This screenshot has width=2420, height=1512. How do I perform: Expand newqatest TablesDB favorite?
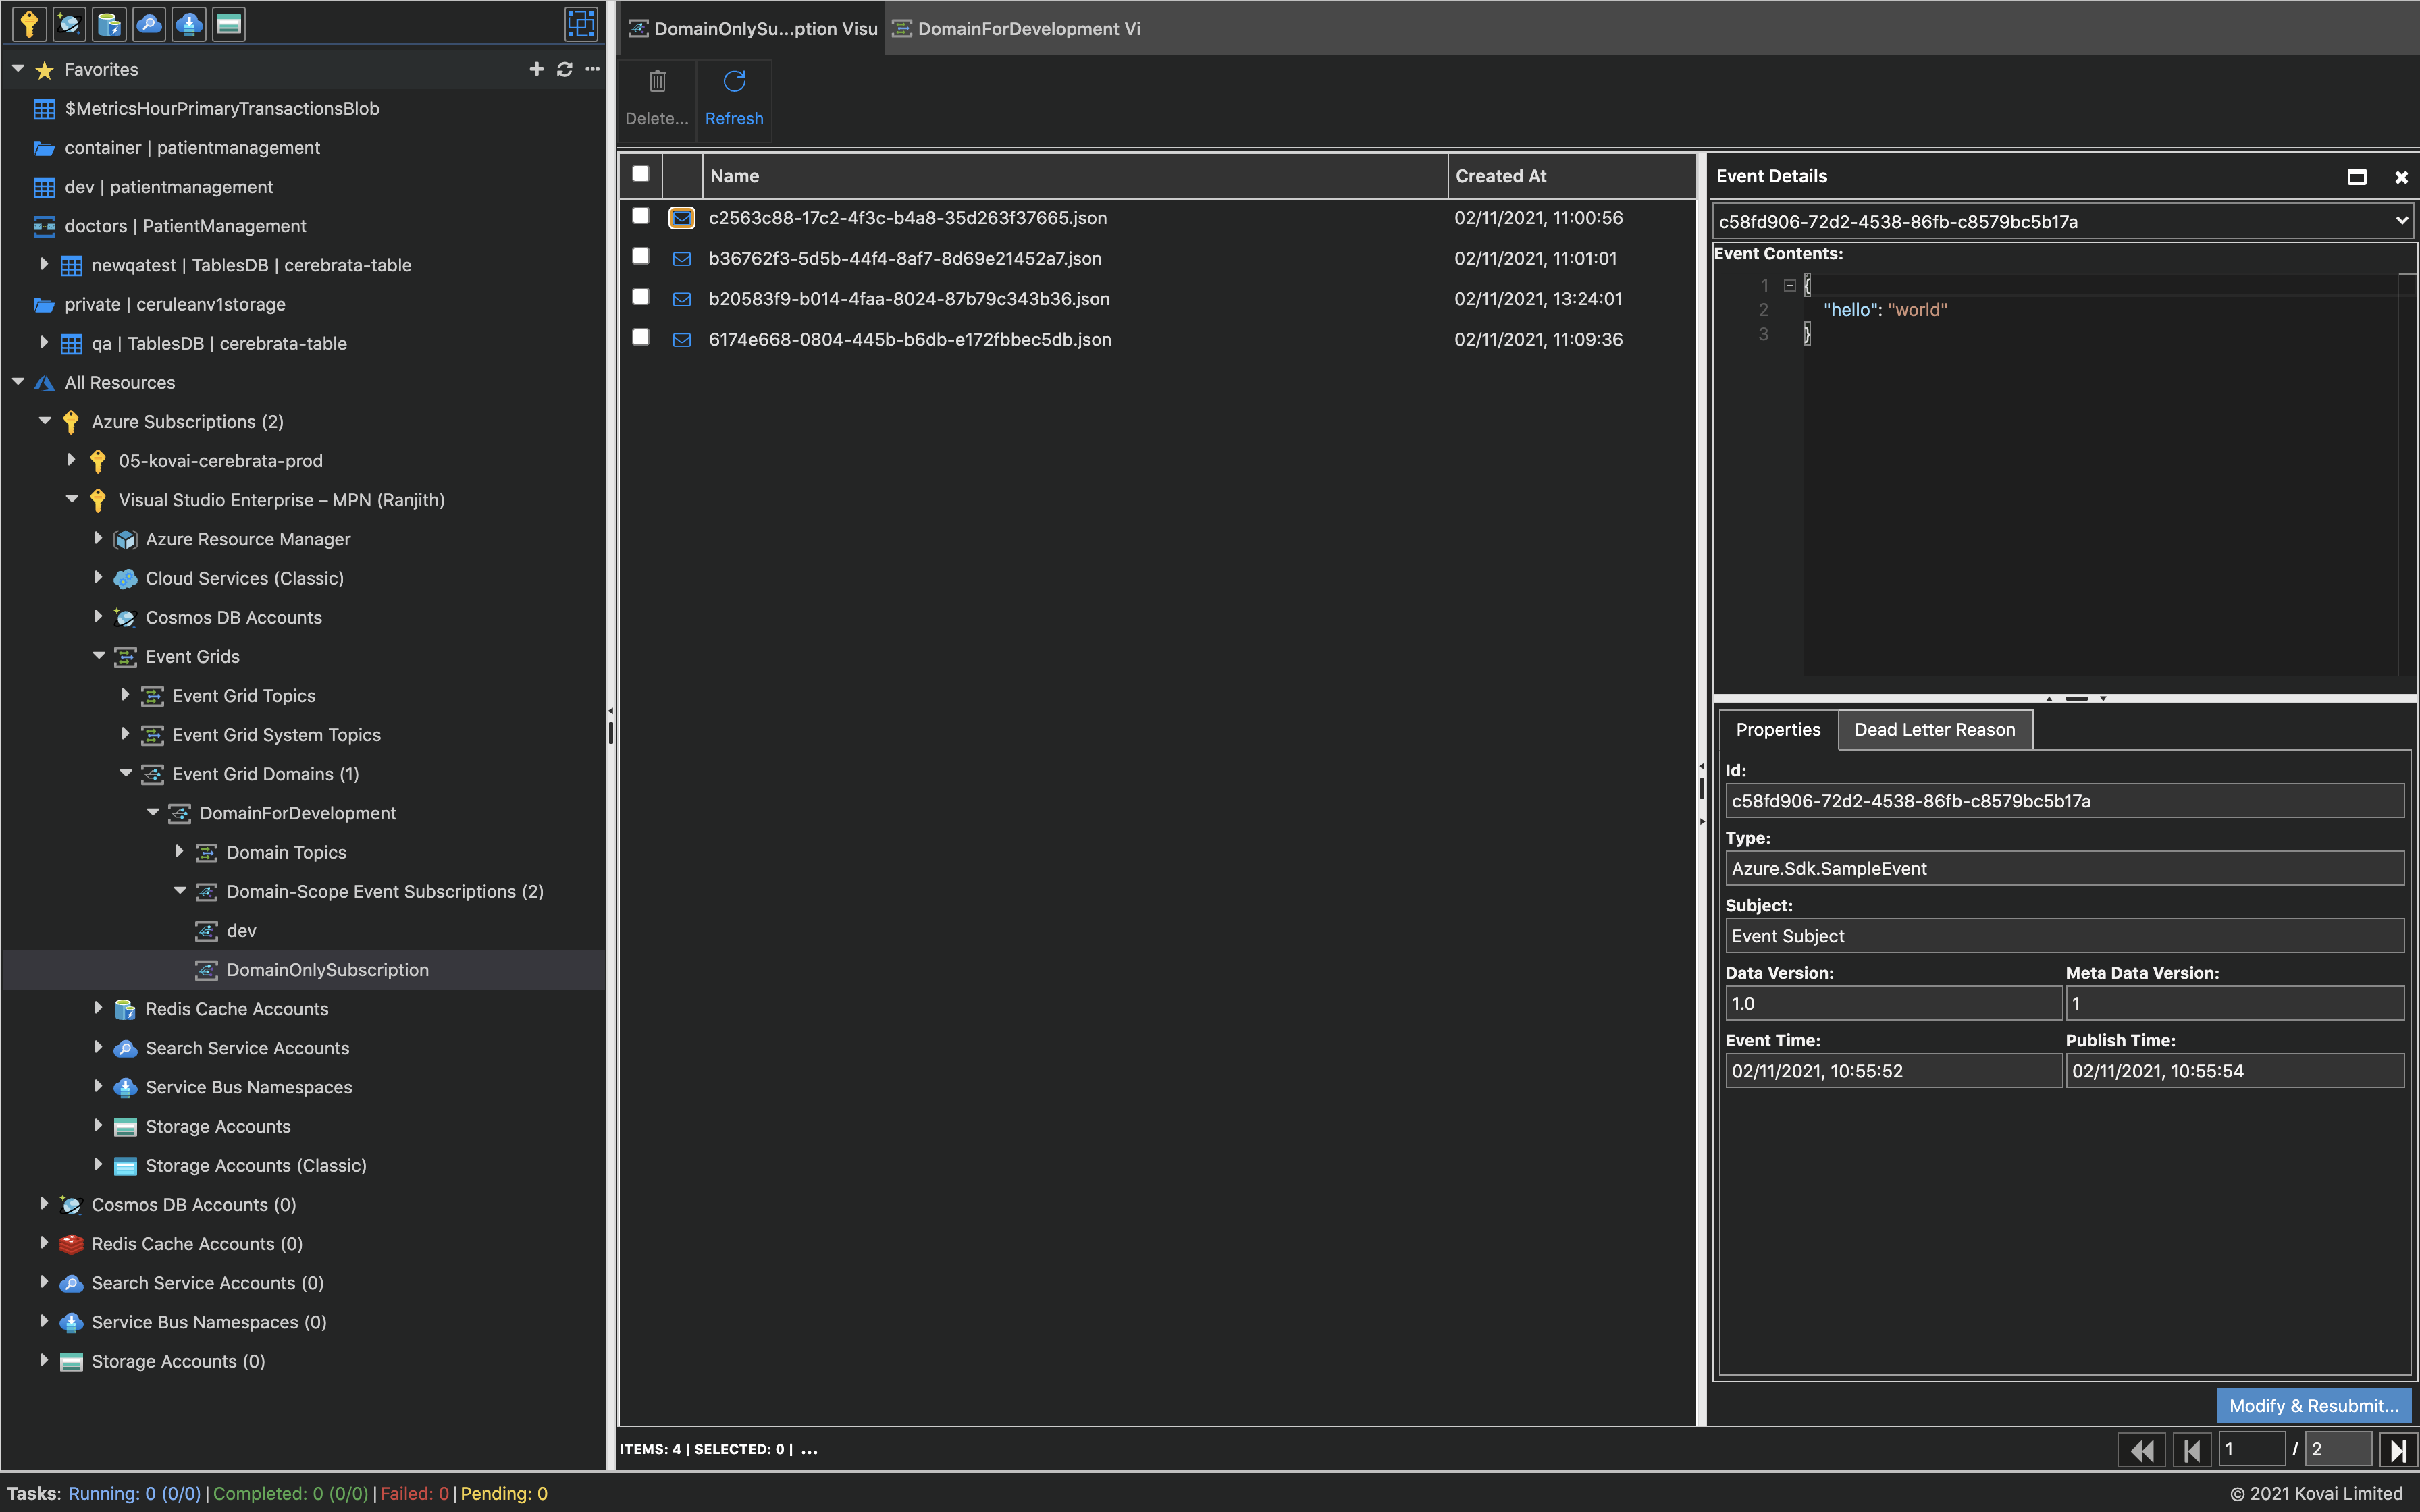point(44,264)
